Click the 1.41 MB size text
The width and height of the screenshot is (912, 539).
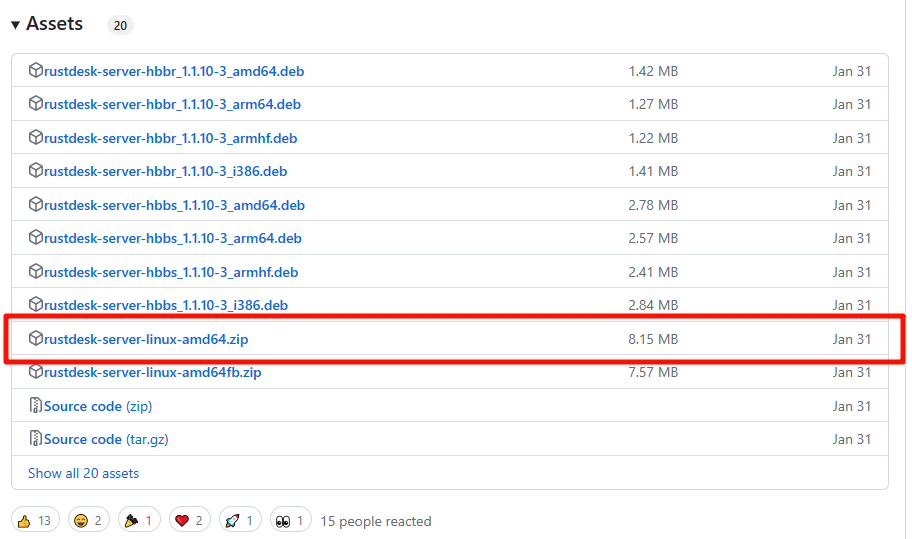pyautogui.click(x=653, y=171)
